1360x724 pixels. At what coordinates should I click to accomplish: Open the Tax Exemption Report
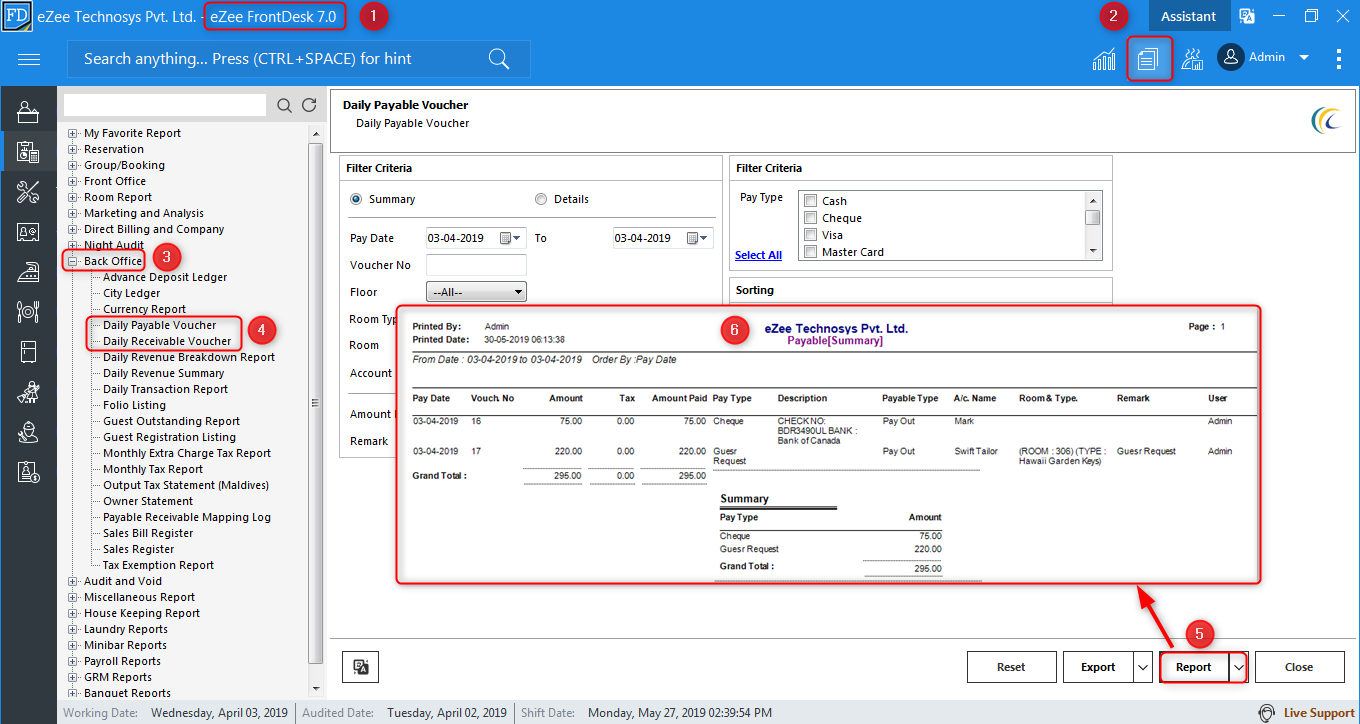[x=159, y=565]
